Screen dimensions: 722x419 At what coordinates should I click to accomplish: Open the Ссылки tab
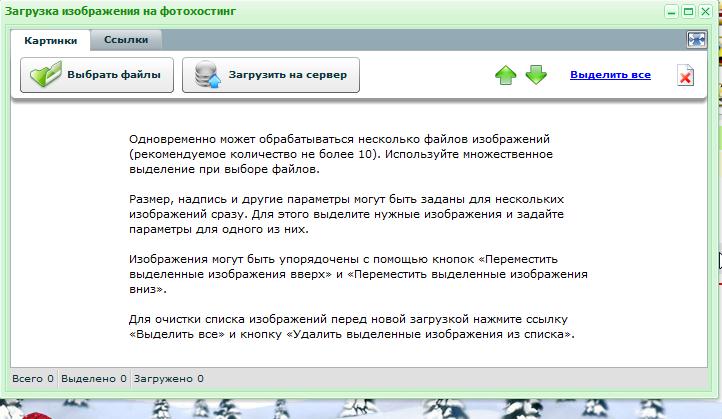click(126, 40)
